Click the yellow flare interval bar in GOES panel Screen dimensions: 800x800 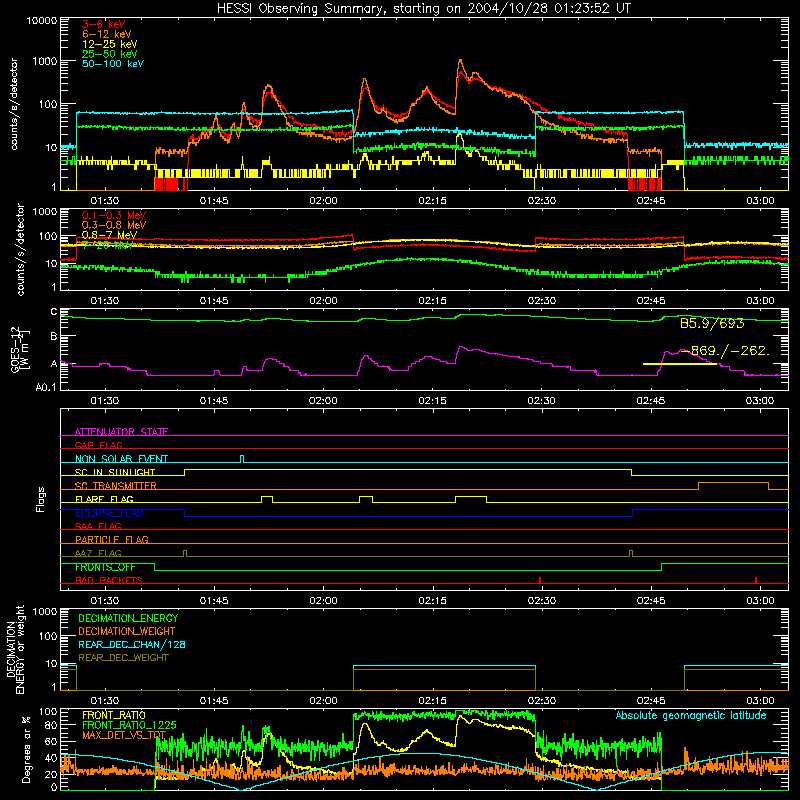pos(680,364)
